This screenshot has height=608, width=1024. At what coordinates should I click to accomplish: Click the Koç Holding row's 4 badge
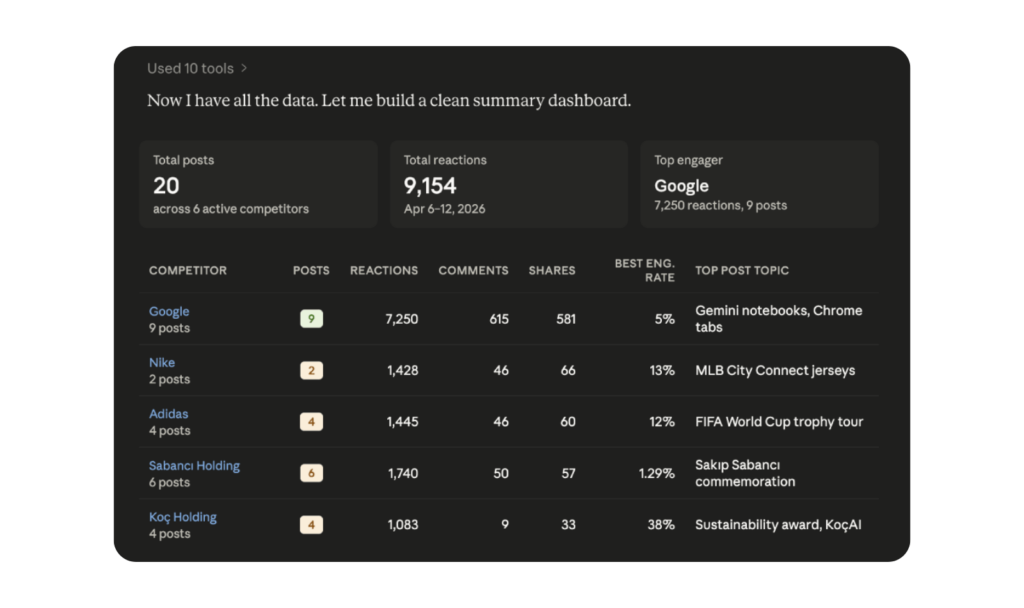pos(312,525)
